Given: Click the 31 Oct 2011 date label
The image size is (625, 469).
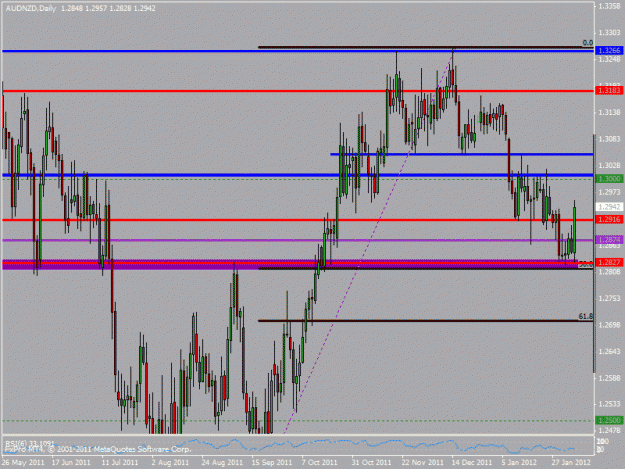Looking at the screenshot, I should (371, 463).
